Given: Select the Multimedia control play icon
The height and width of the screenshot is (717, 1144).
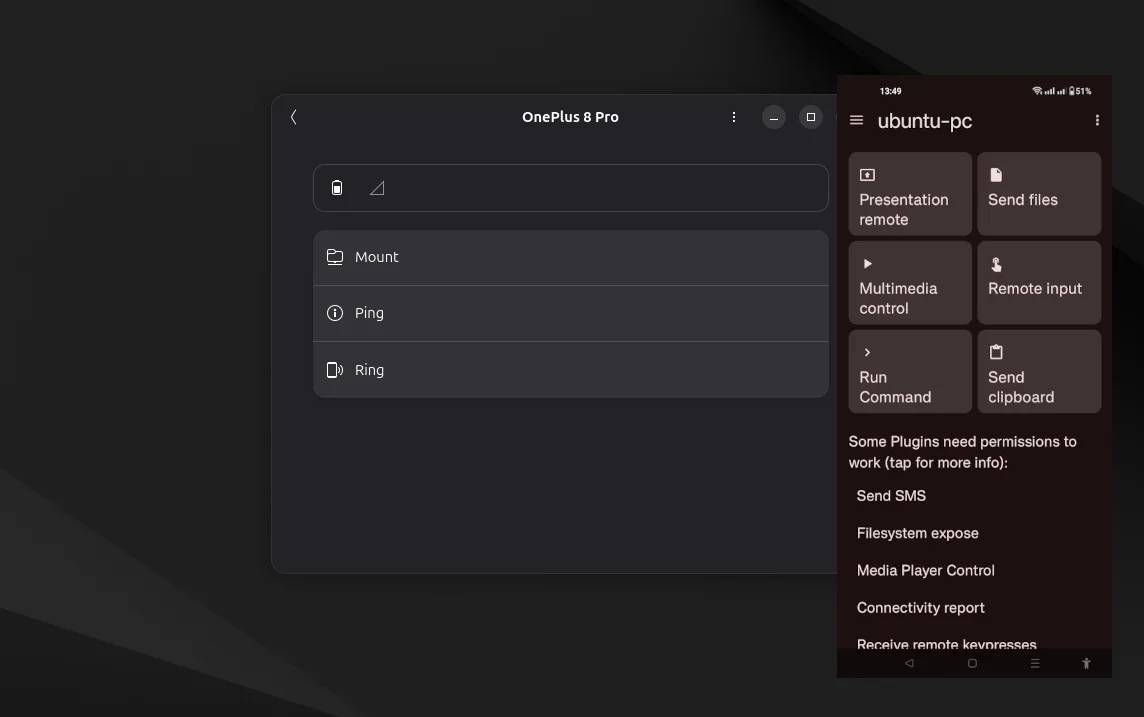Looking at the screenshot, I should [x=866, y=264].
